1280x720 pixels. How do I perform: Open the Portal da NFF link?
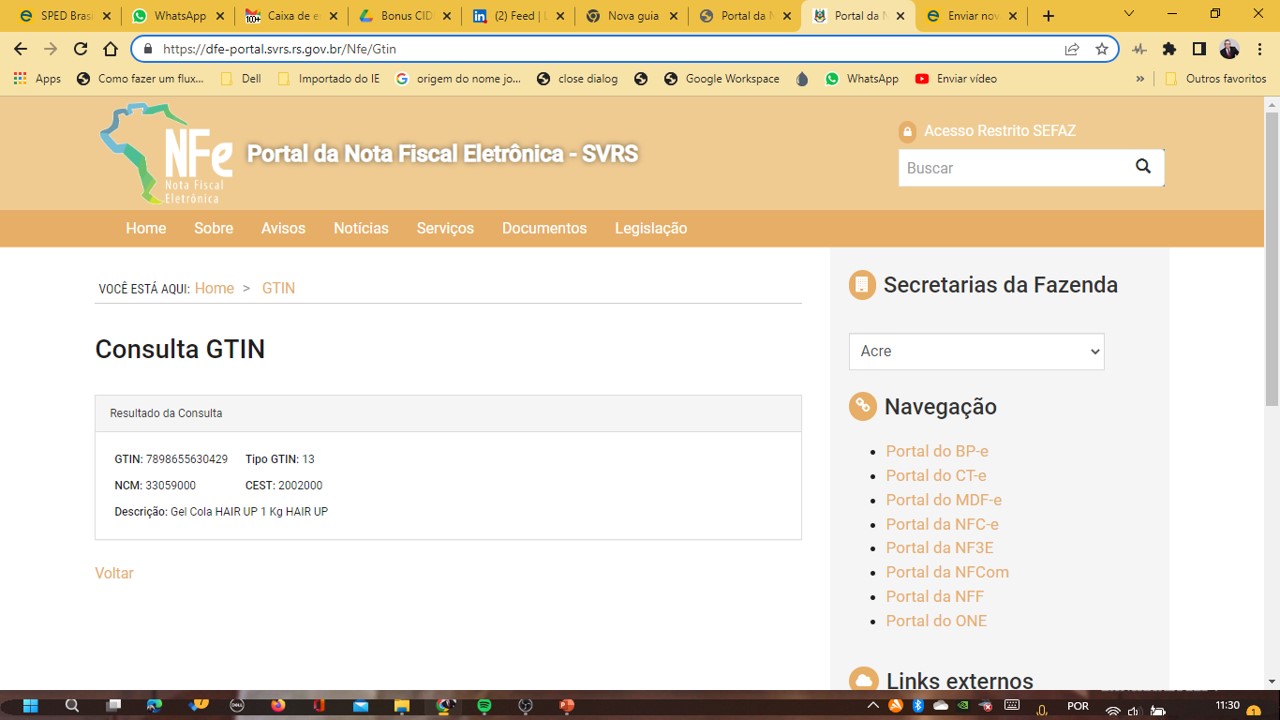(x=935, y=596)
